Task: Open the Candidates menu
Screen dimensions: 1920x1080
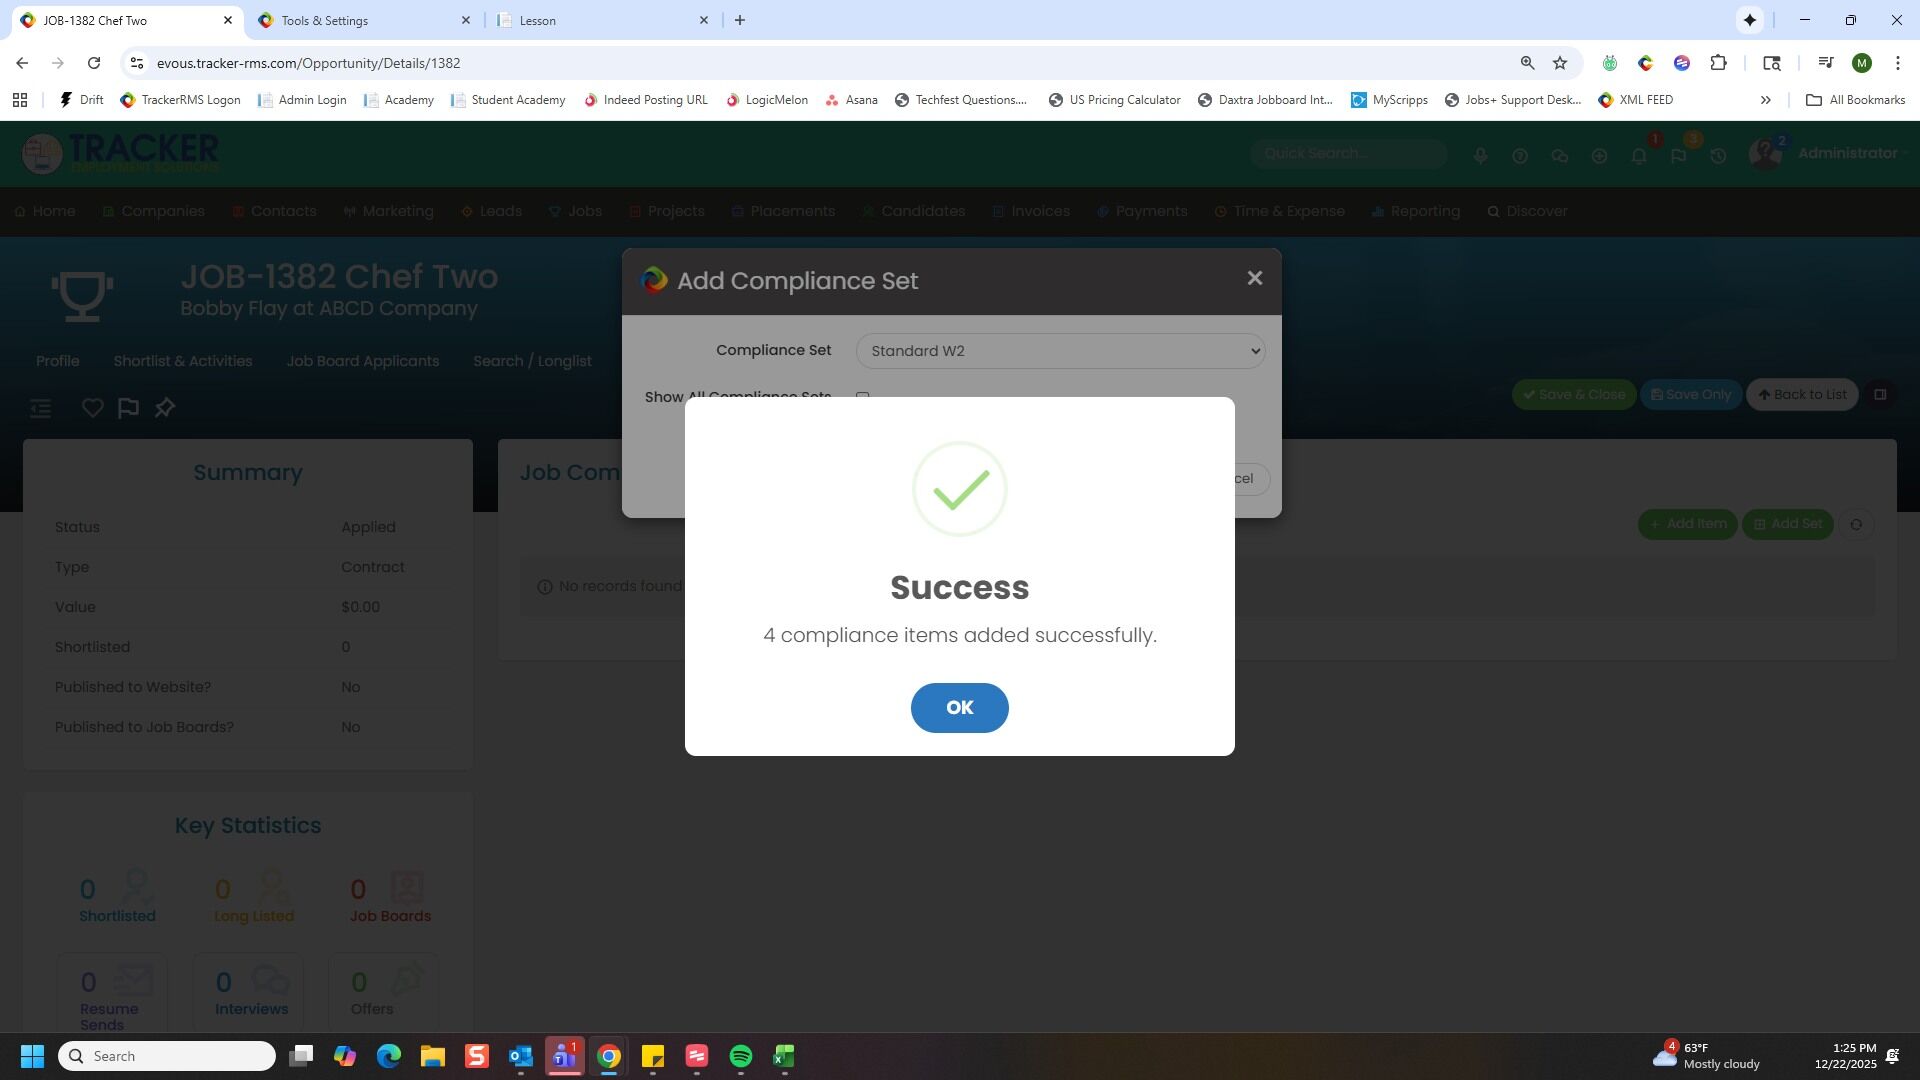Action: click(922, 211)
